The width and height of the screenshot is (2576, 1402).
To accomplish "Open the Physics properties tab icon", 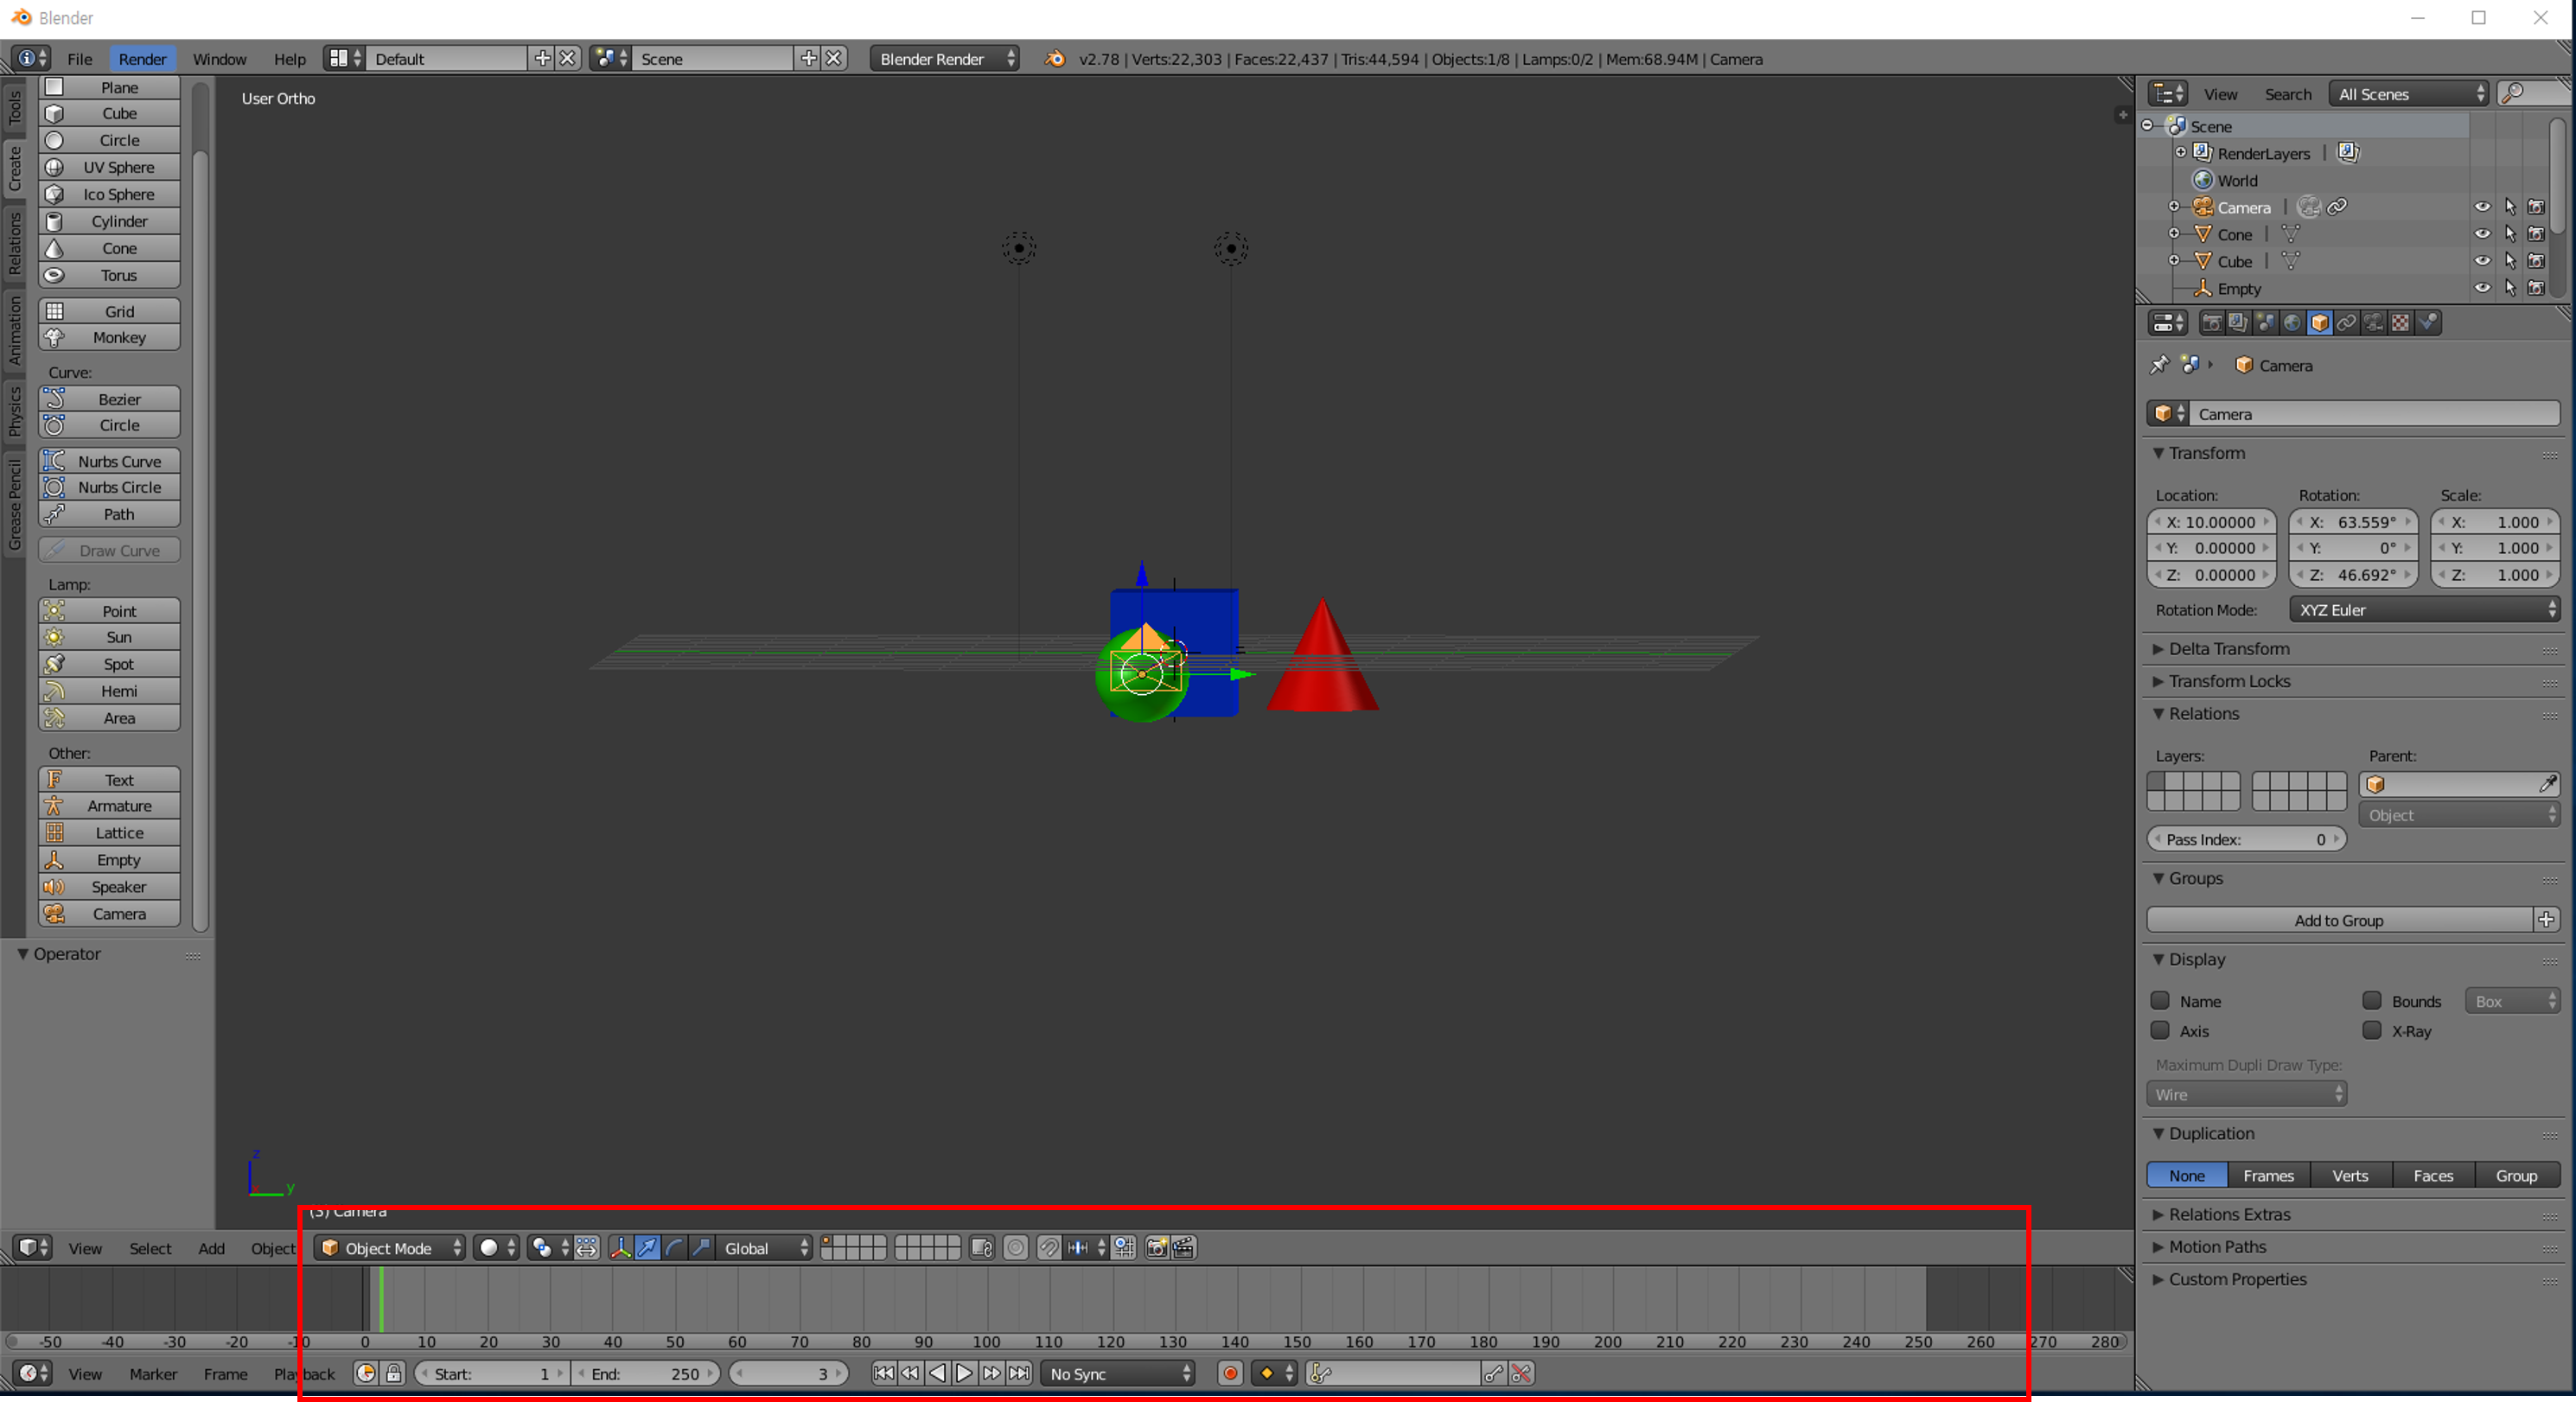I will 2427,323.
